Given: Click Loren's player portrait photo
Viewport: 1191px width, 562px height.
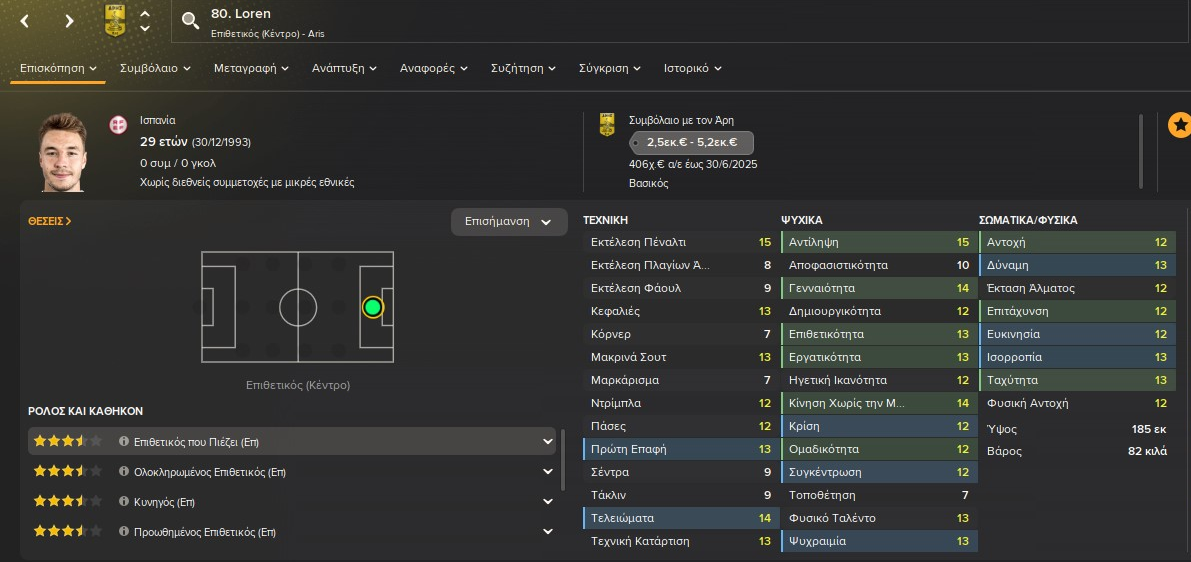Looking at the screenshot, I should pos(63,151).
